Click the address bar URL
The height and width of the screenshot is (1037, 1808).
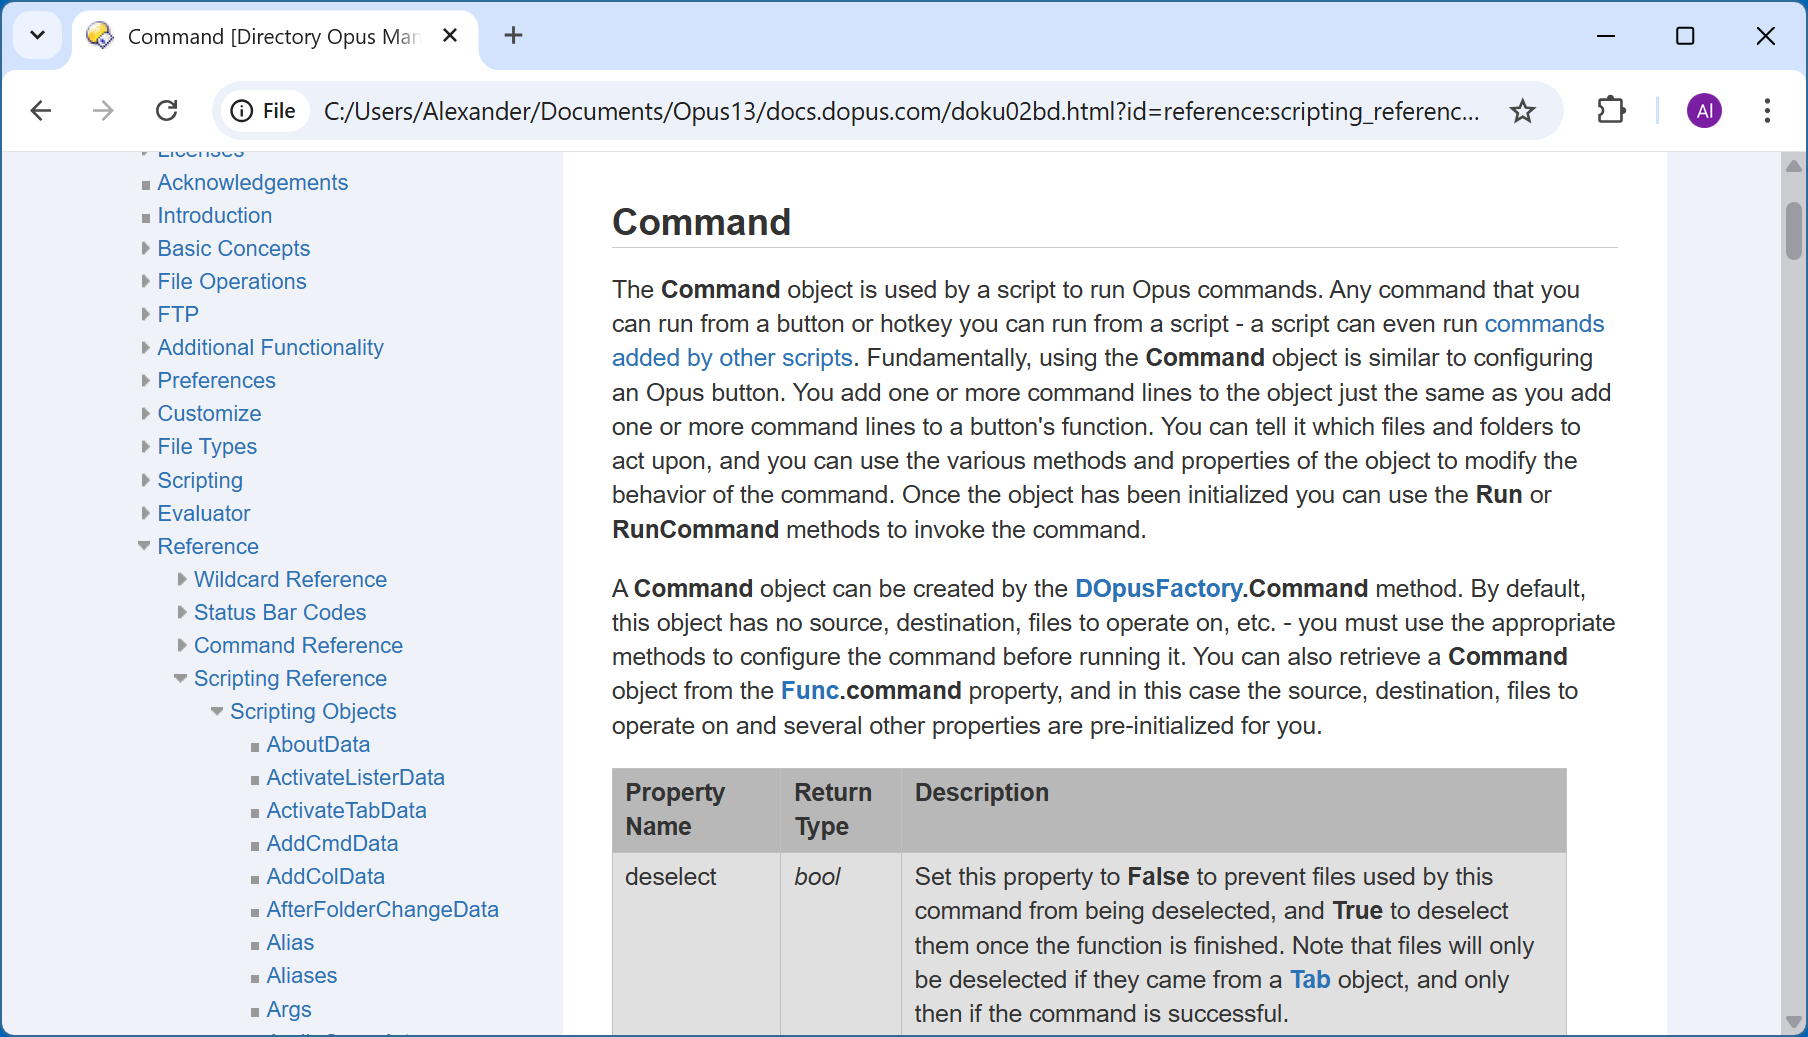point(900,111)
